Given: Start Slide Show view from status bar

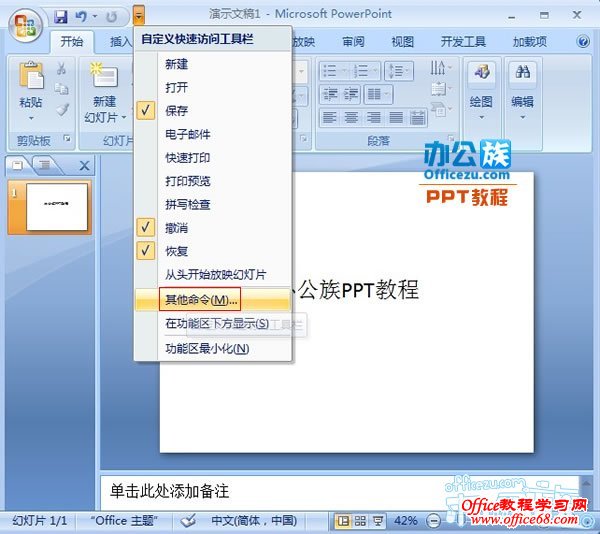Looking at the screenshot, I should (378, 521).
